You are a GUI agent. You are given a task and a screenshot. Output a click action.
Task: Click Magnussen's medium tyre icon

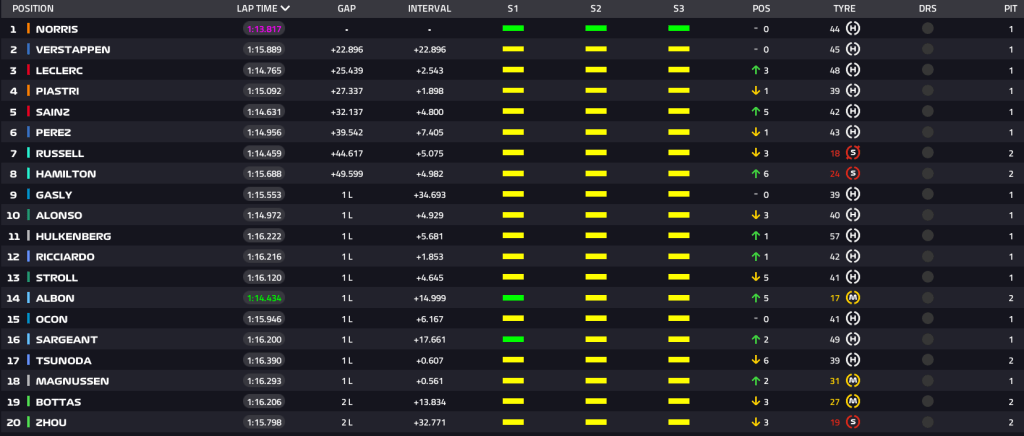tap(853, 381)
